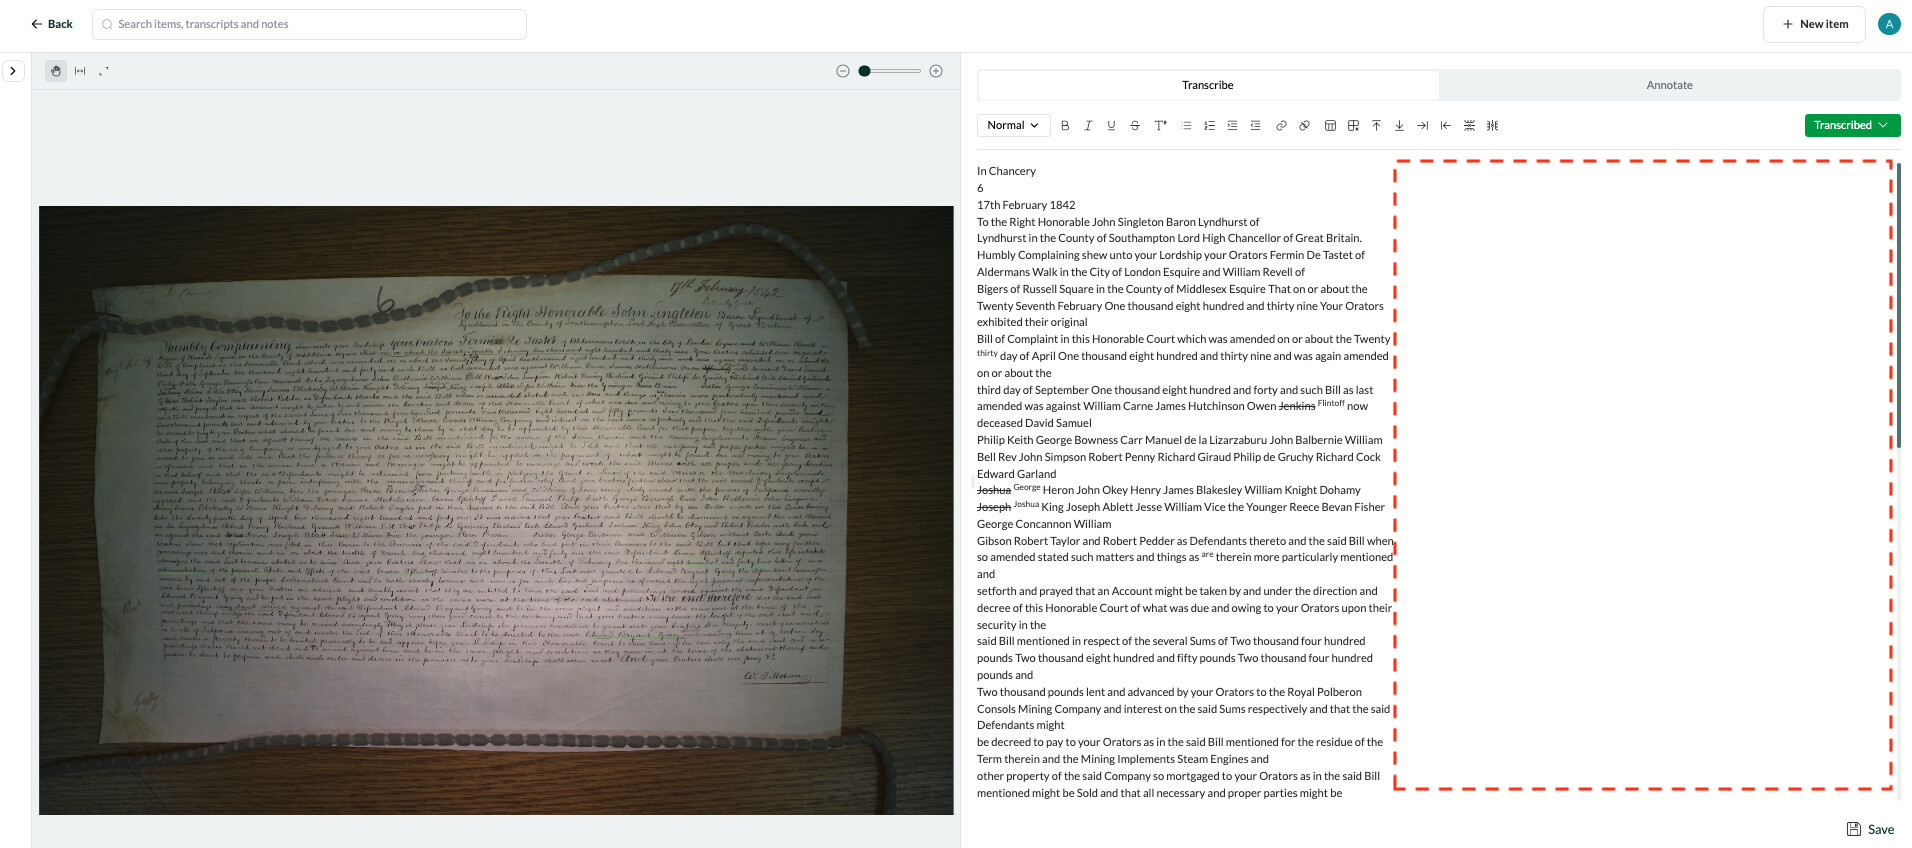The height and width of the screenshot is (848, 1912).
Task: Toggle strikethrough formatting
Action: pyautogui.click(x=1135, y=125)
